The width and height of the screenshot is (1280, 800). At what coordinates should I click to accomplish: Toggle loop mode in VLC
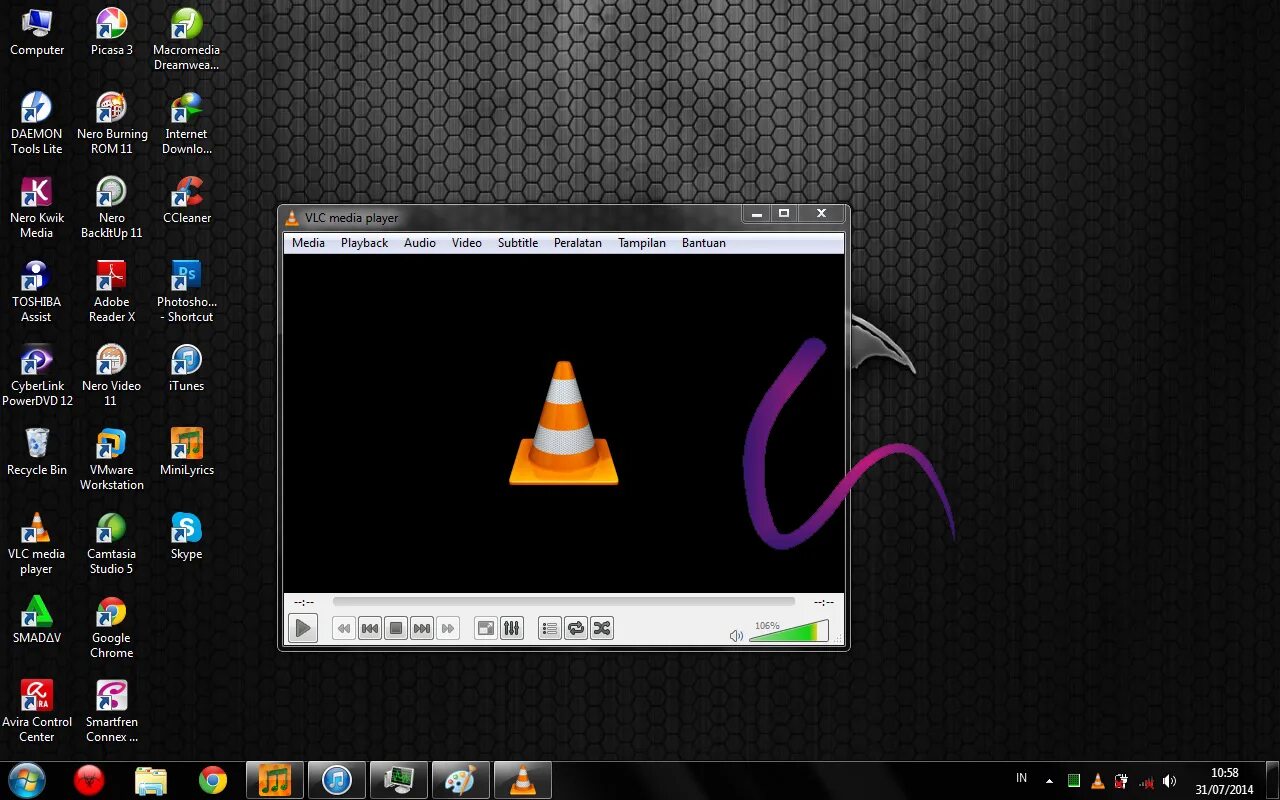(x=575, y=628)
